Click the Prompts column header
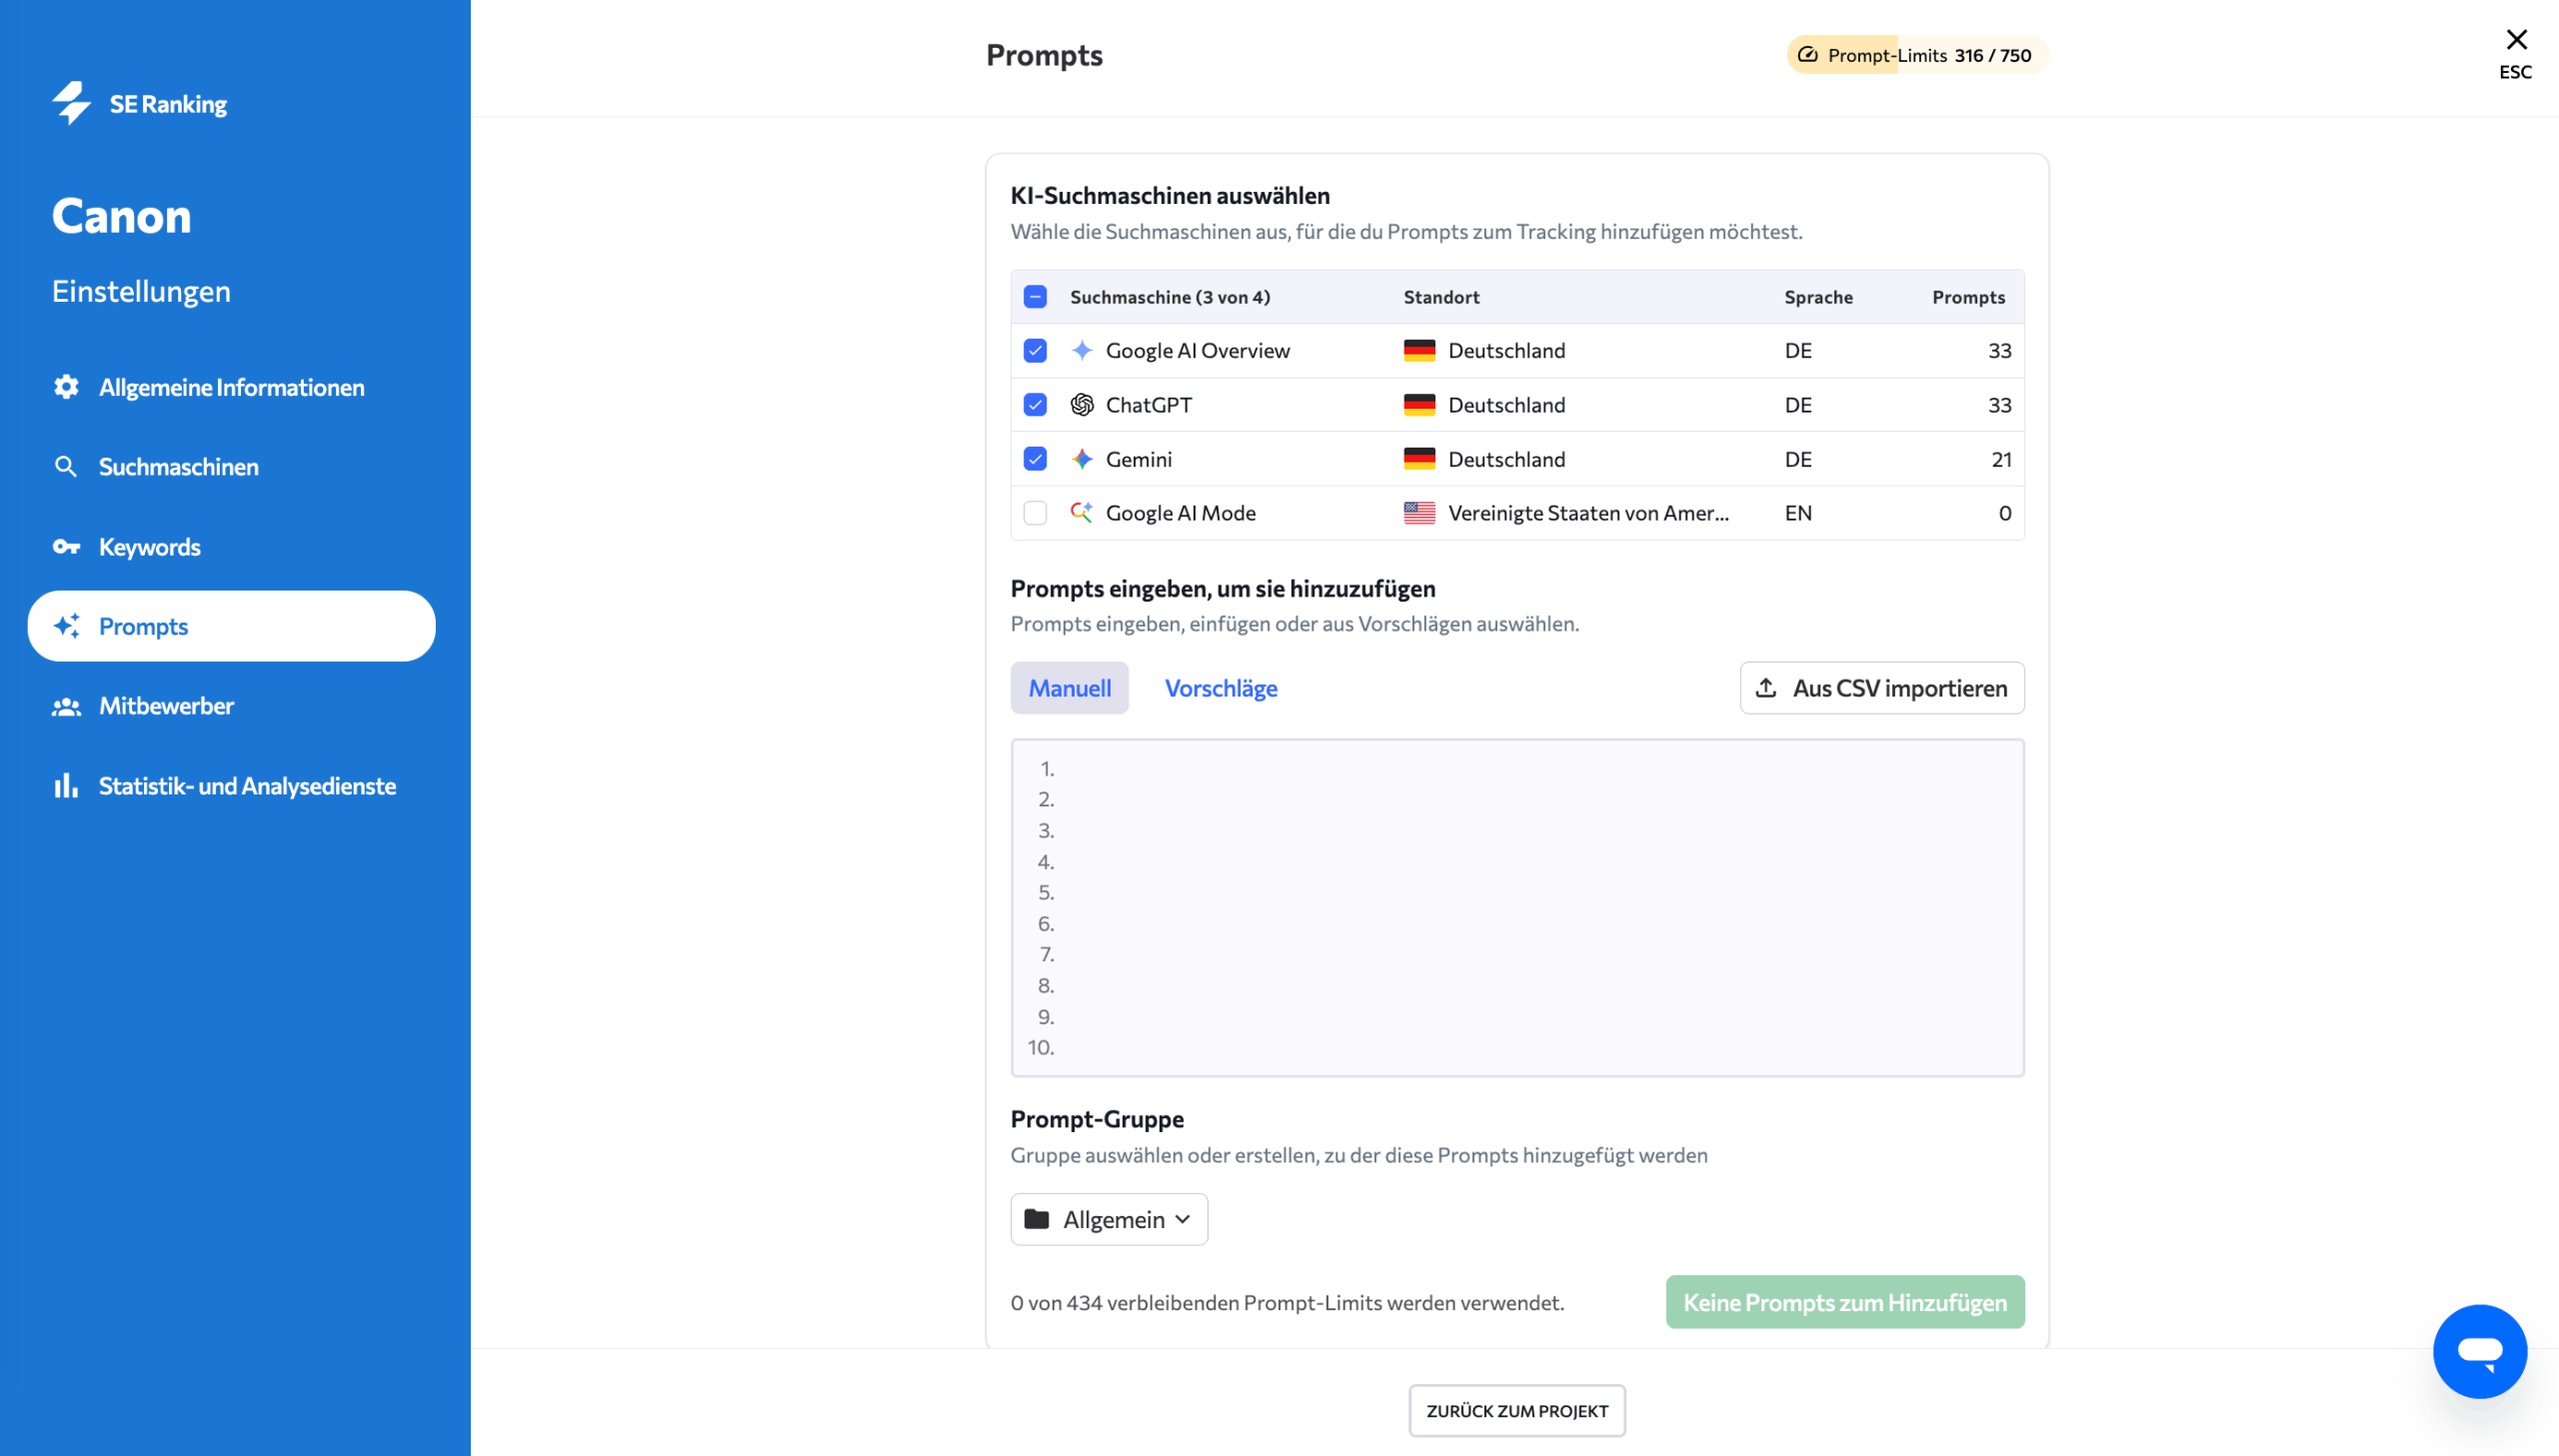This screenshot has width=2559, height=1456. pos(1968,297)
